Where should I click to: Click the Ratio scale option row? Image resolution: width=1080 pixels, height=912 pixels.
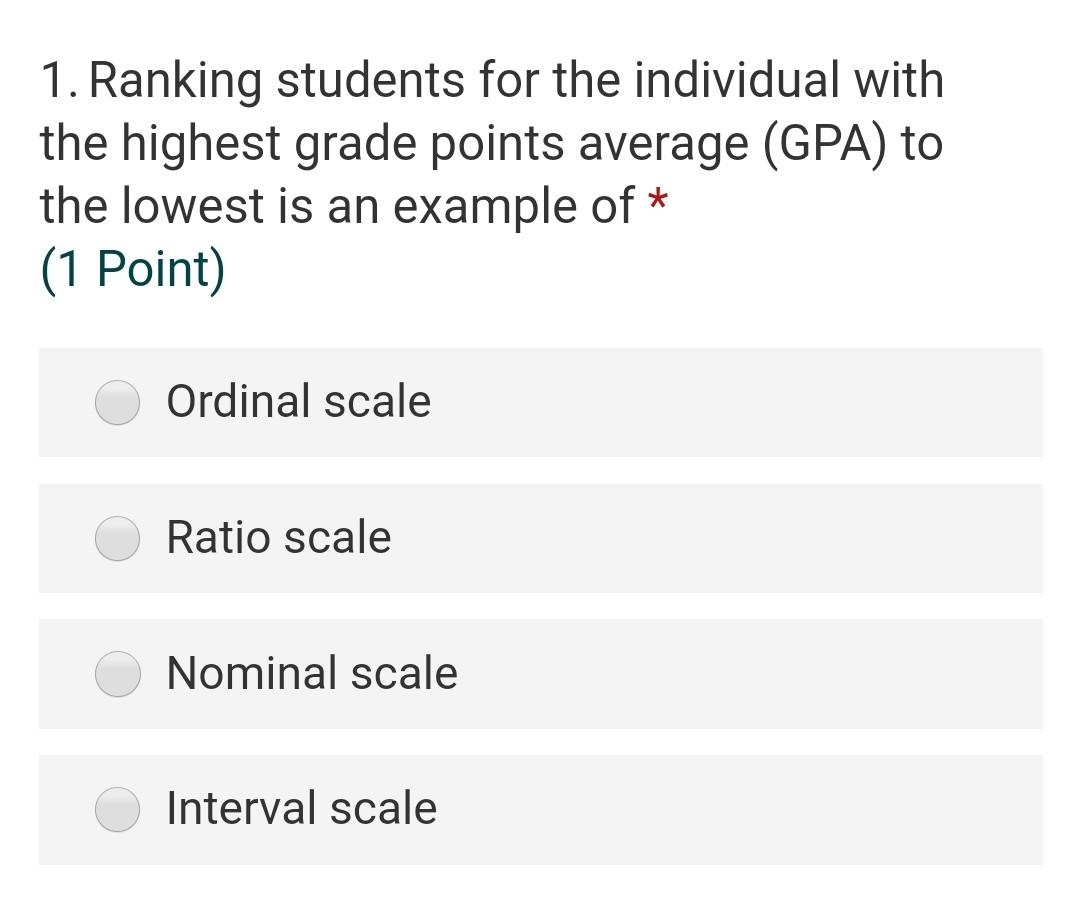coord(540,539)
